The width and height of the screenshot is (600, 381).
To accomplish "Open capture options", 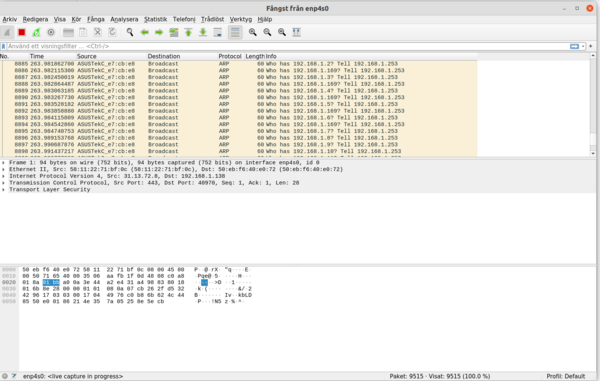I will (x=51, y=33).
